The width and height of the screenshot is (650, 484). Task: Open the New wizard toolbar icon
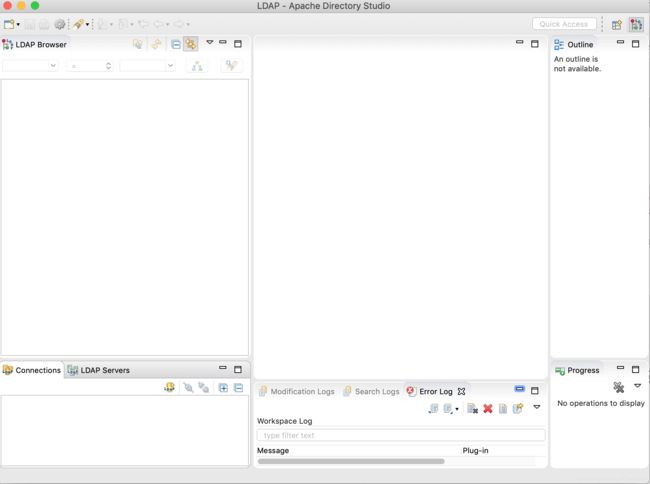click(9, 24)
